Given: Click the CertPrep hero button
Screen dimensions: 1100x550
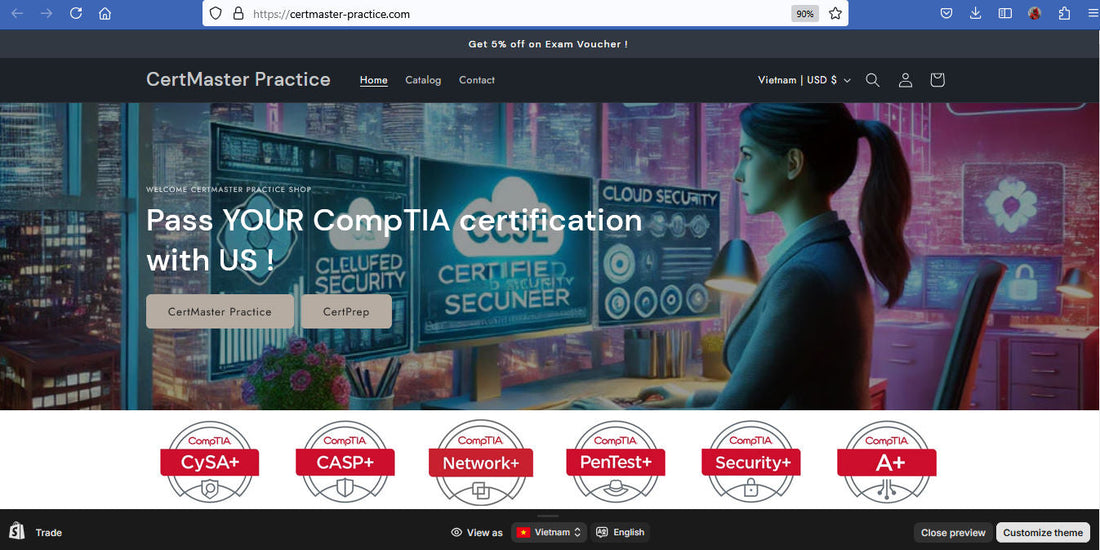Looking at the screenshot, I should 347,311.
